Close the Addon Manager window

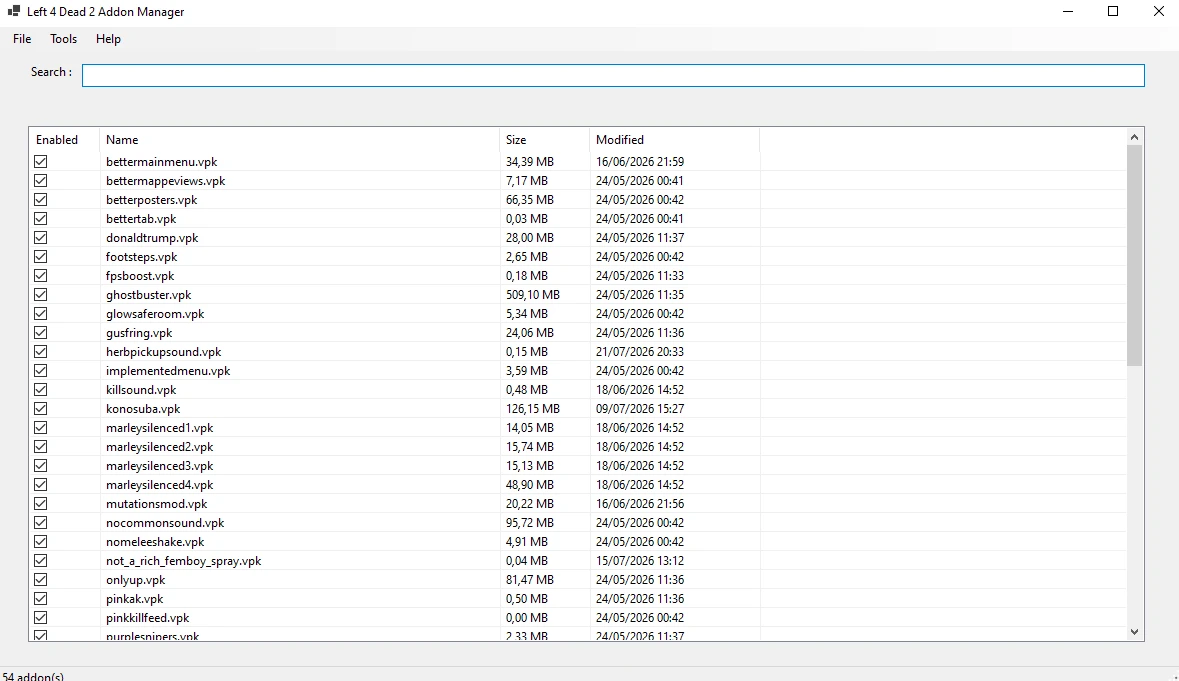tap(1158, 11)
